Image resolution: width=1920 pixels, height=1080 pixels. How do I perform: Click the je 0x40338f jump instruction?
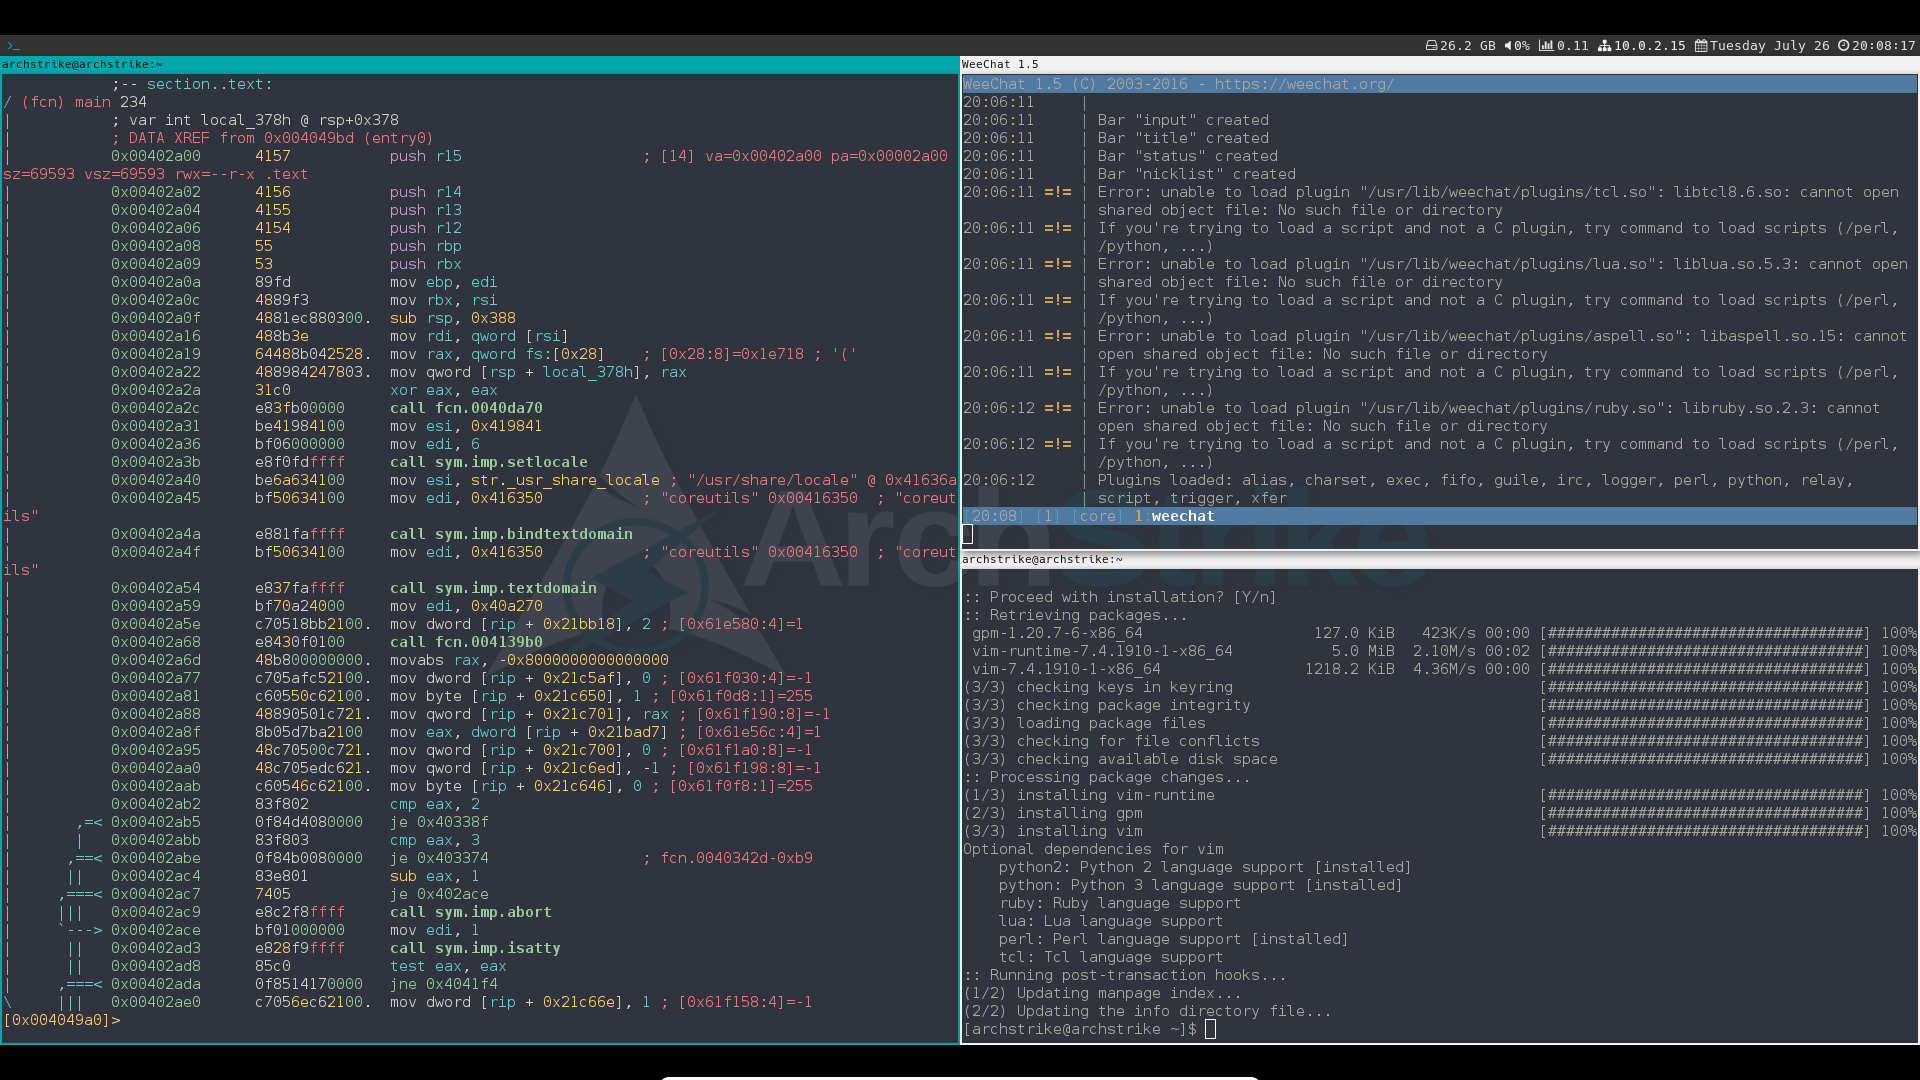[439, 822]
